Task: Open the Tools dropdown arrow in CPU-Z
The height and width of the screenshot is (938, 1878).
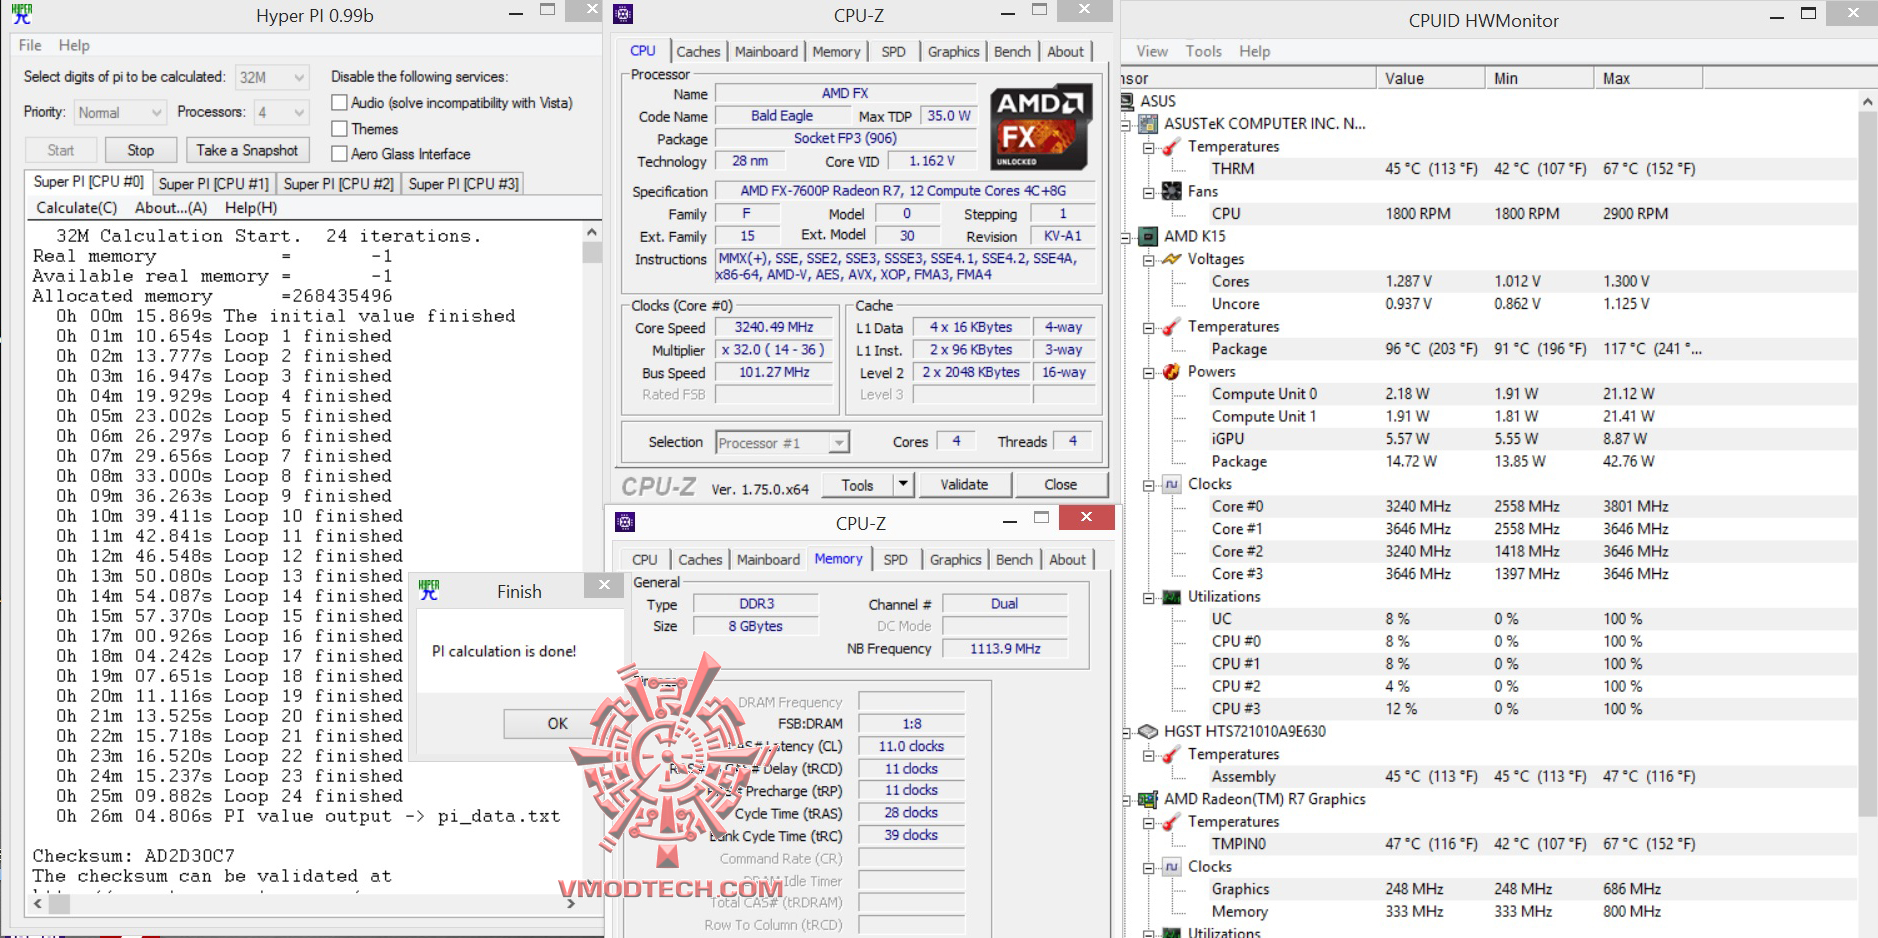Action: click(x=903, y=485)
